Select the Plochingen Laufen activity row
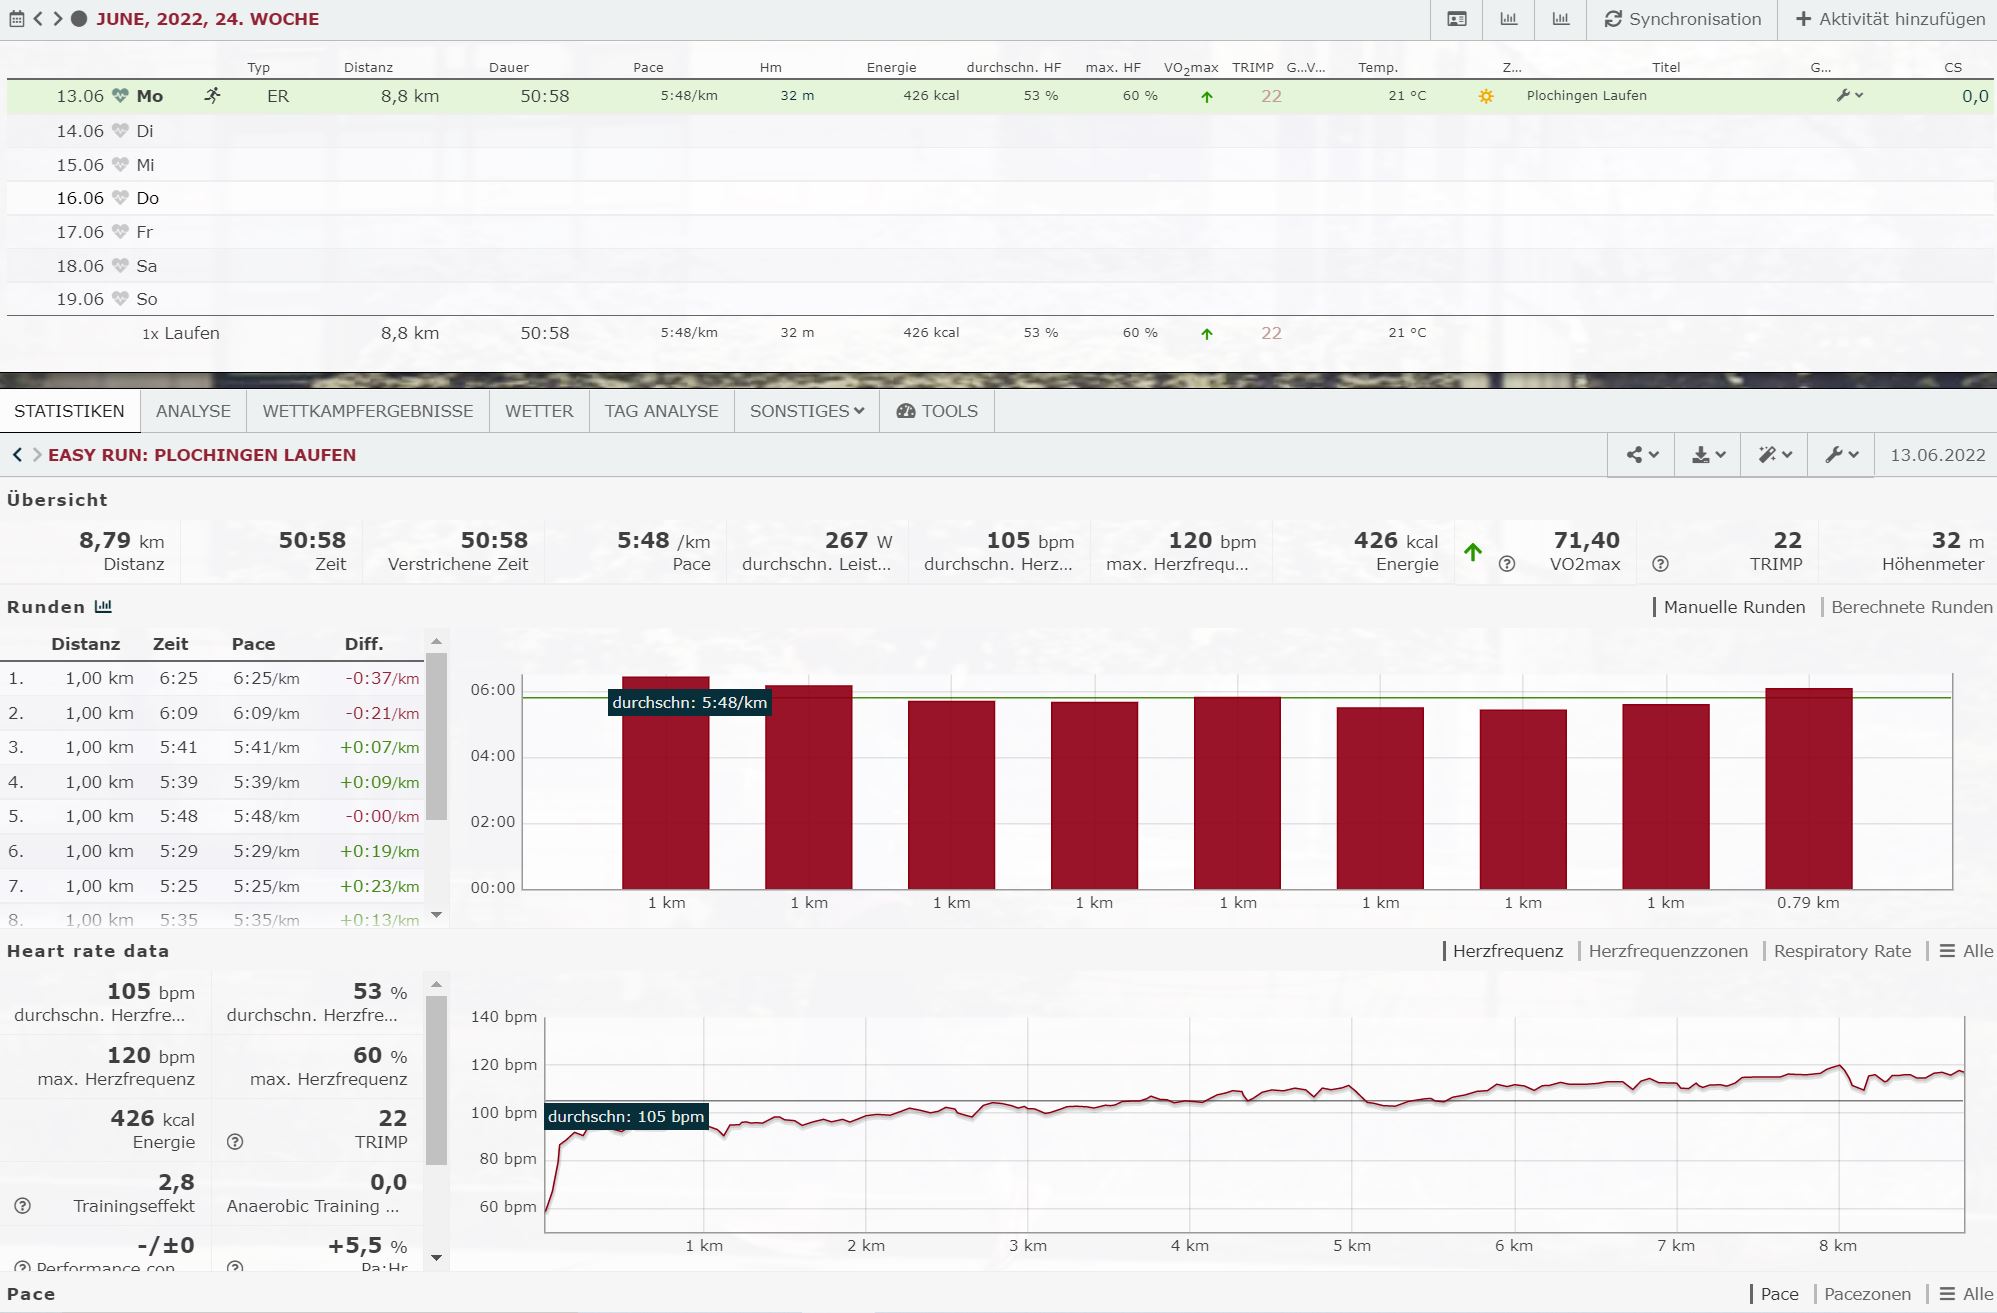The image size is (1997, 1313). tap(1586, 96)
